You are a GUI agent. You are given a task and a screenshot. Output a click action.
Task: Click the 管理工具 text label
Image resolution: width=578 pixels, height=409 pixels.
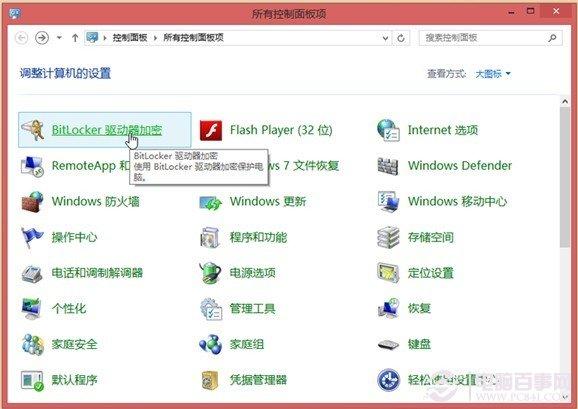[253, 309]
